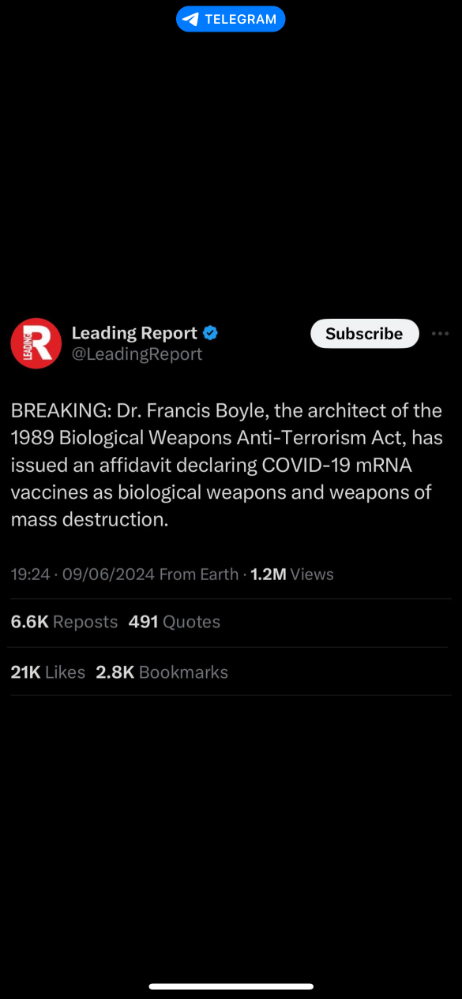The image size is (462, 999).
Task: Tap the 19:24 post time
Action: pyautogui.click(x=30, y=575)
